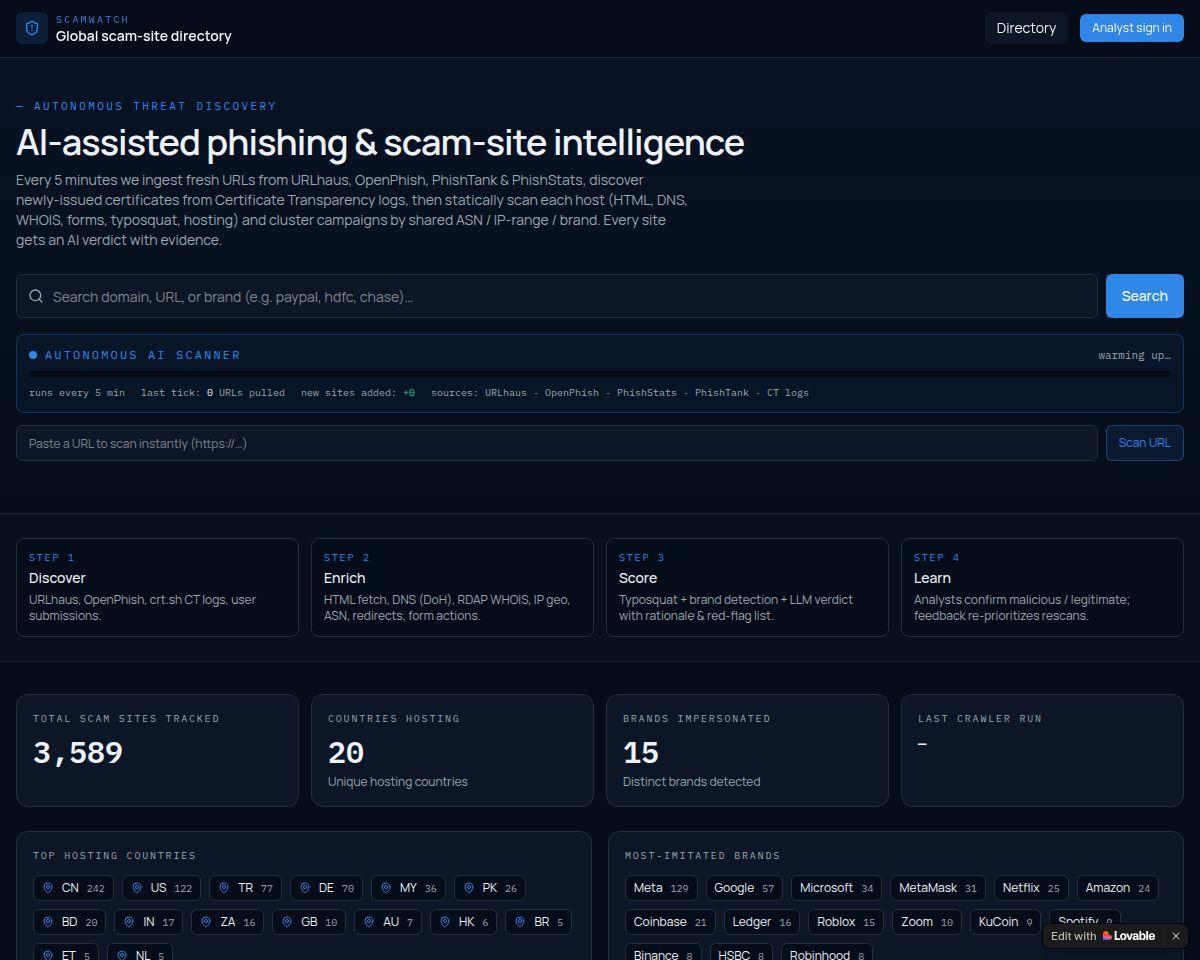Click the 'warming up…' scanner status text
The image size is (1200, 960).
[1134, 355]
